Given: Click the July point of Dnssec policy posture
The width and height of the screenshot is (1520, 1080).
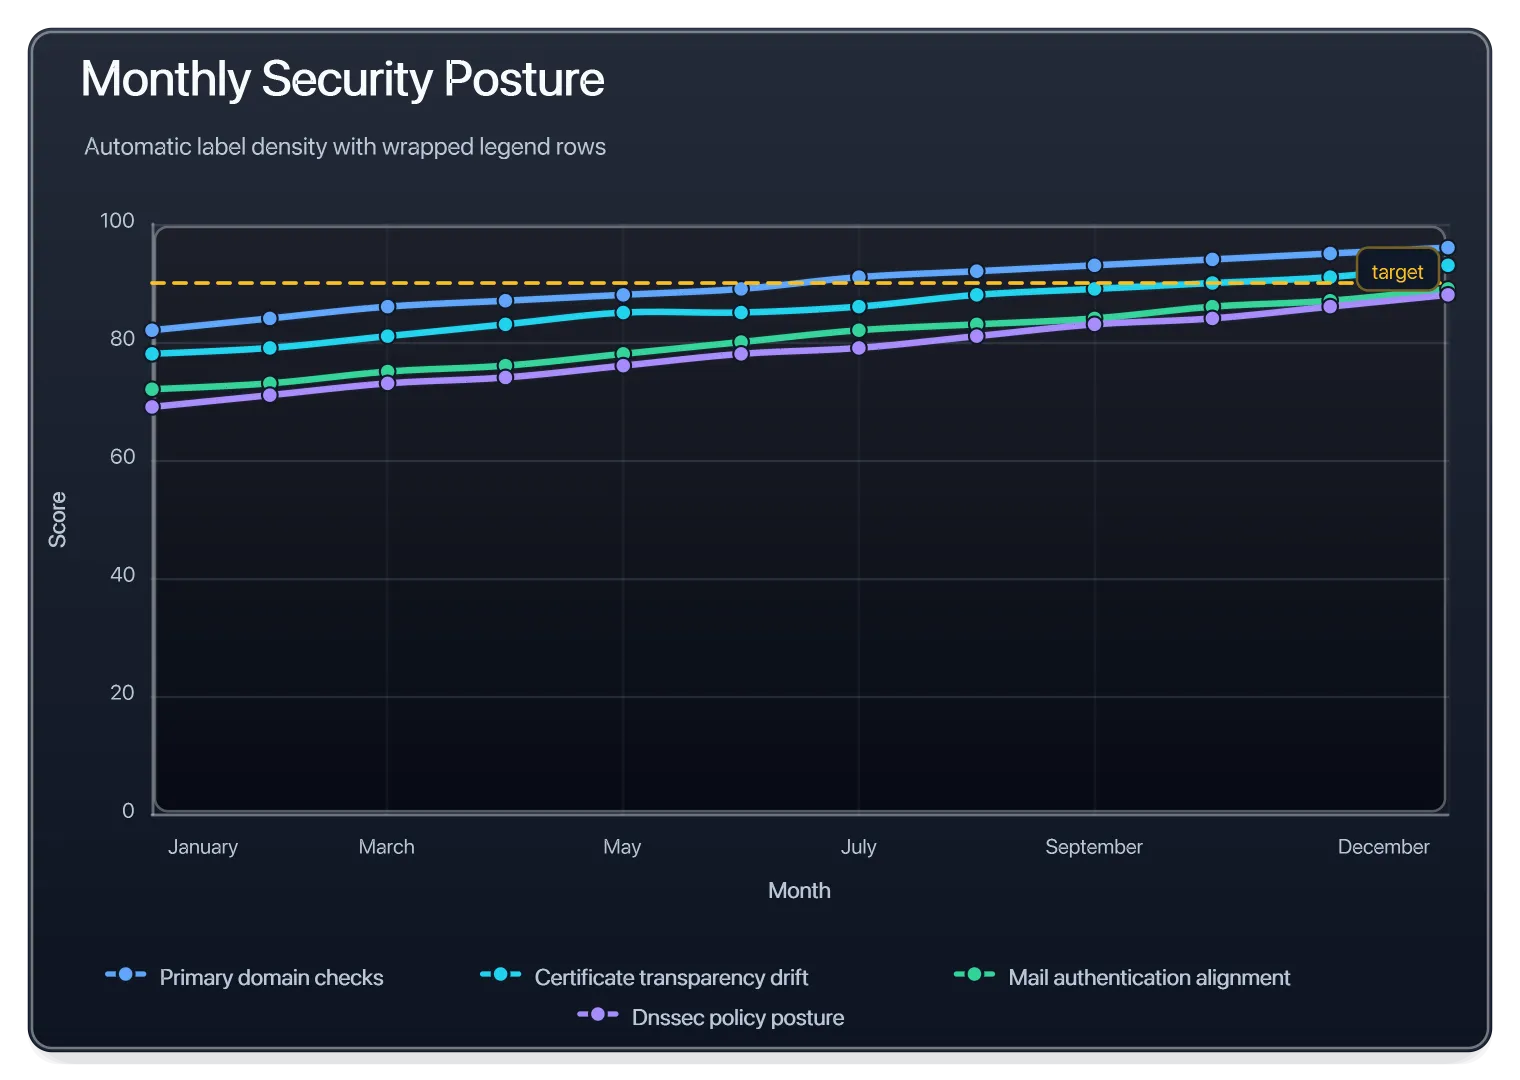Looking at the screenshot, I should point(859,348).
